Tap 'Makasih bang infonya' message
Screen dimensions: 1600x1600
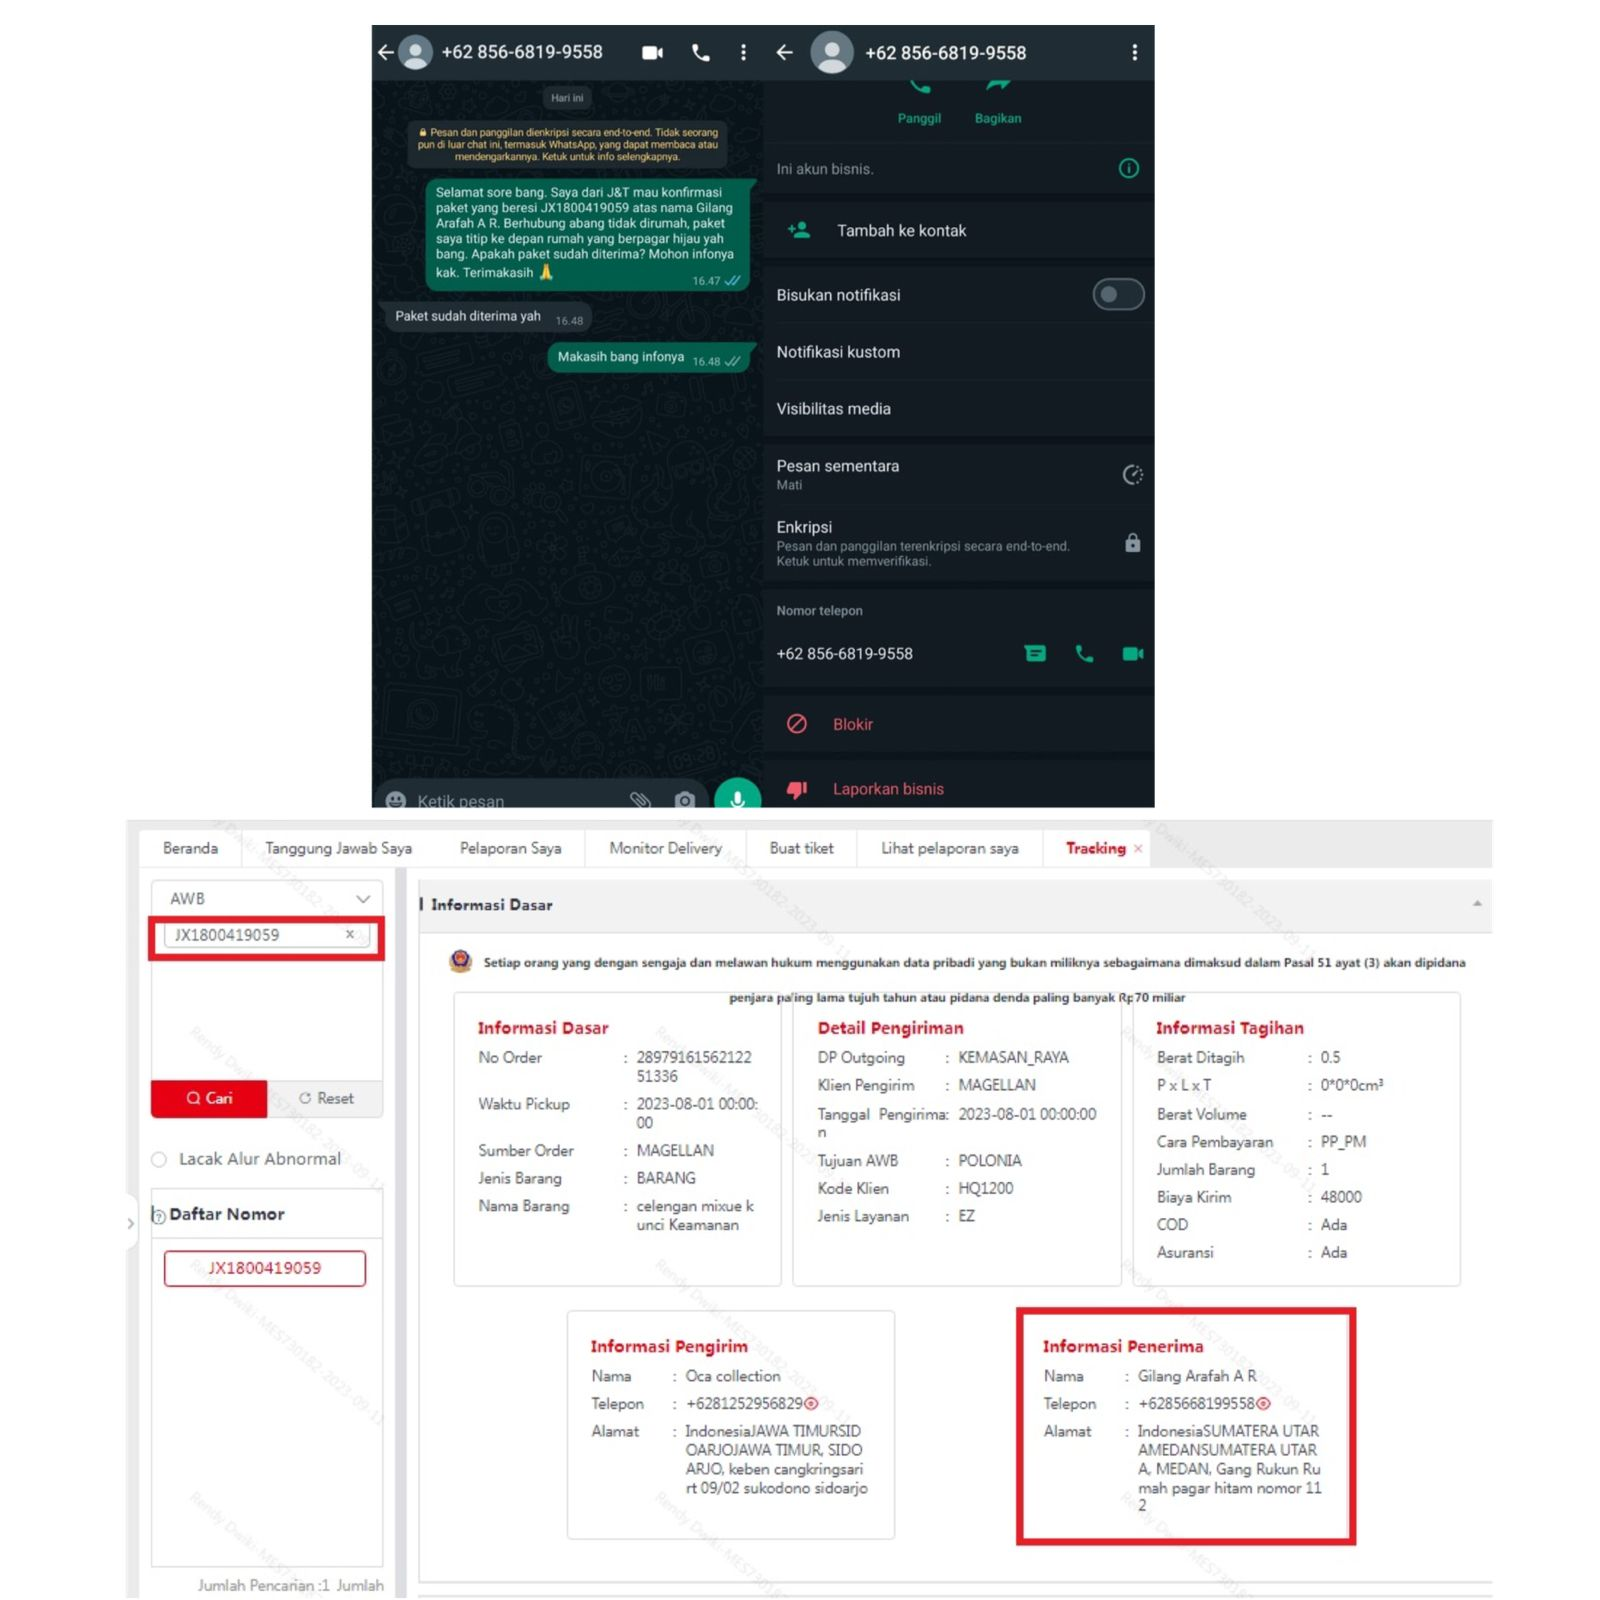point(648,357)
